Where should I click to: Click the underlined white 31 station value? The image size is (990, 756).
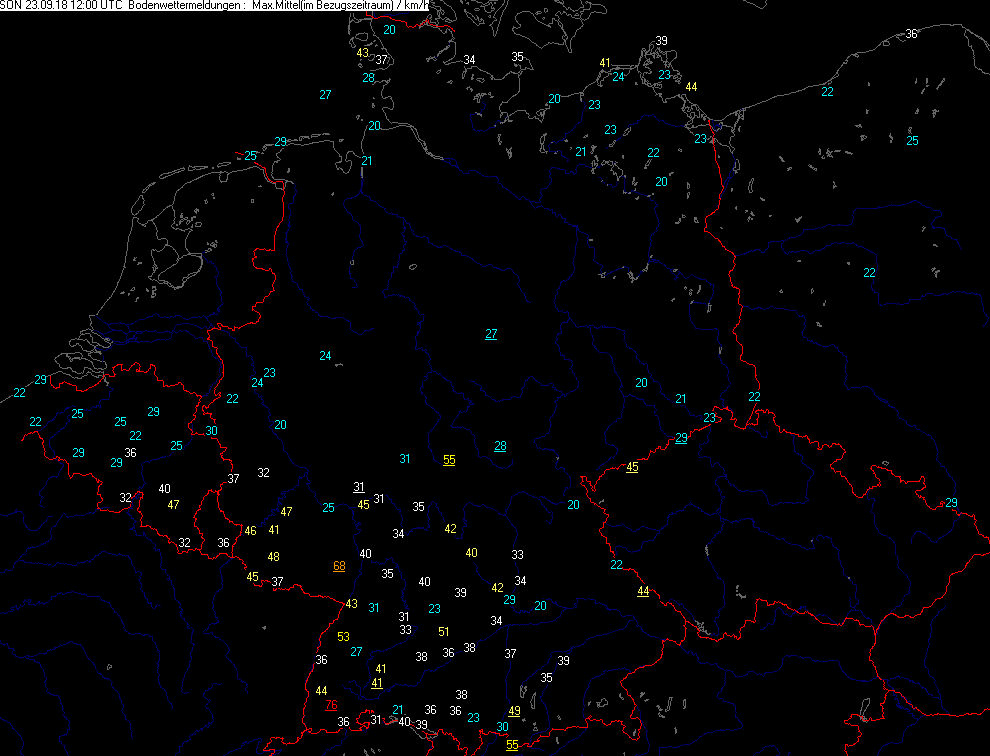[359, 487]
